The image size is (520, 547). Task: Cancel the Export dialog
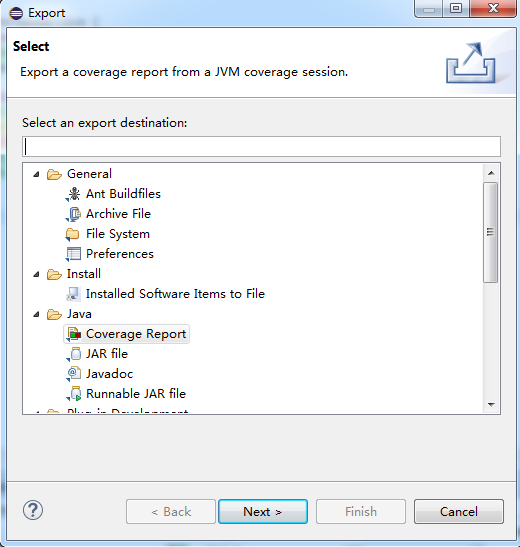(459, 512)
